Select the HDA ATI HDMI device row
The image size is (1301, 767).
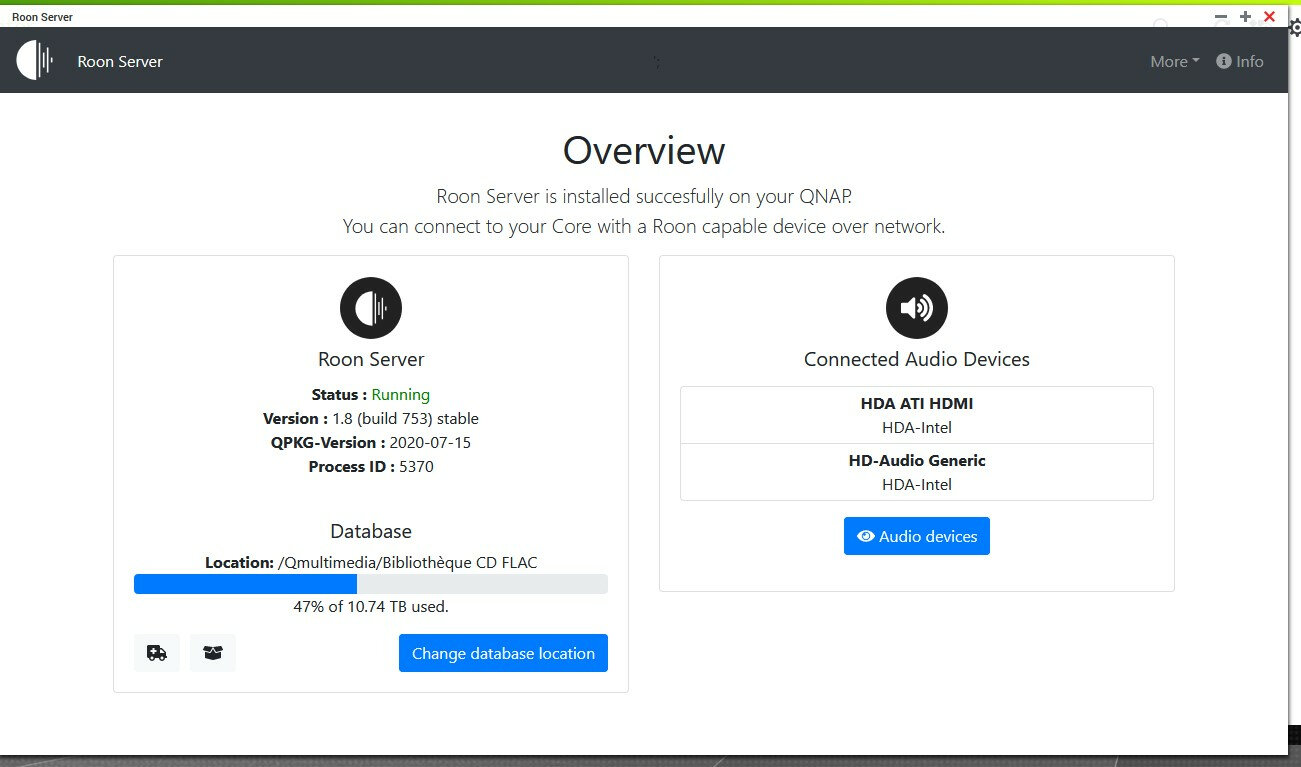pyautogui.click(x=917, y=415)
